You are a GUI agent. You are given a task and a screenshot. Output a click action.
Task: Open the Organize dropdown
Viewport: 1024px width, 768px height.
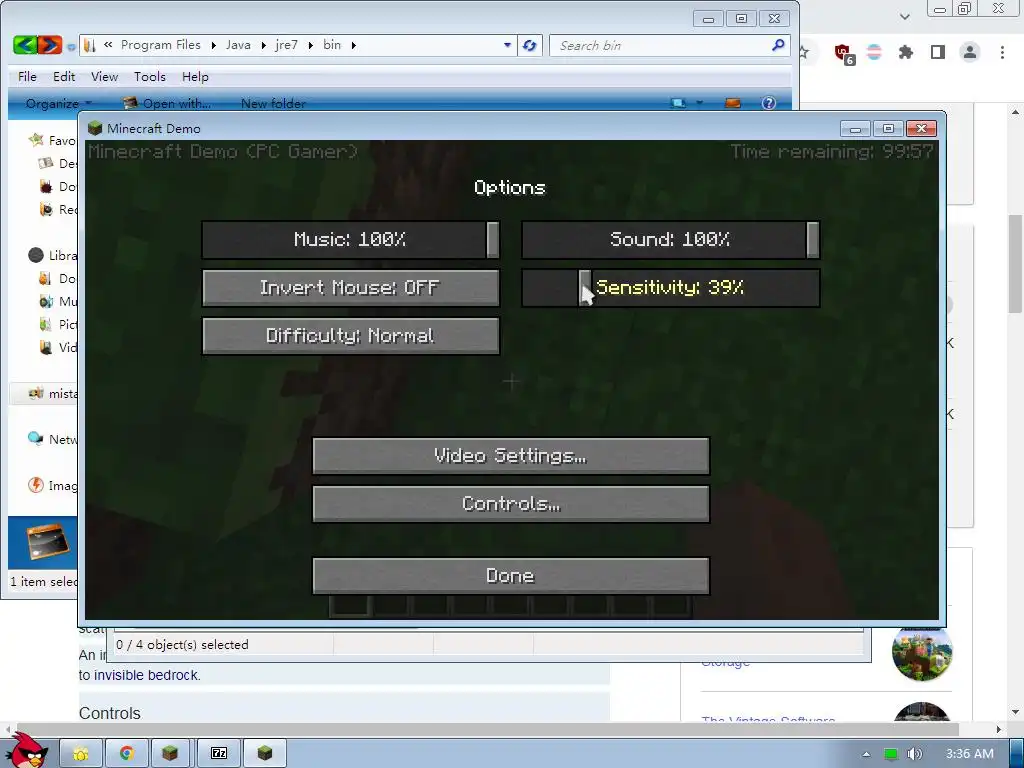pyautogui.click(x=59, y=103)
